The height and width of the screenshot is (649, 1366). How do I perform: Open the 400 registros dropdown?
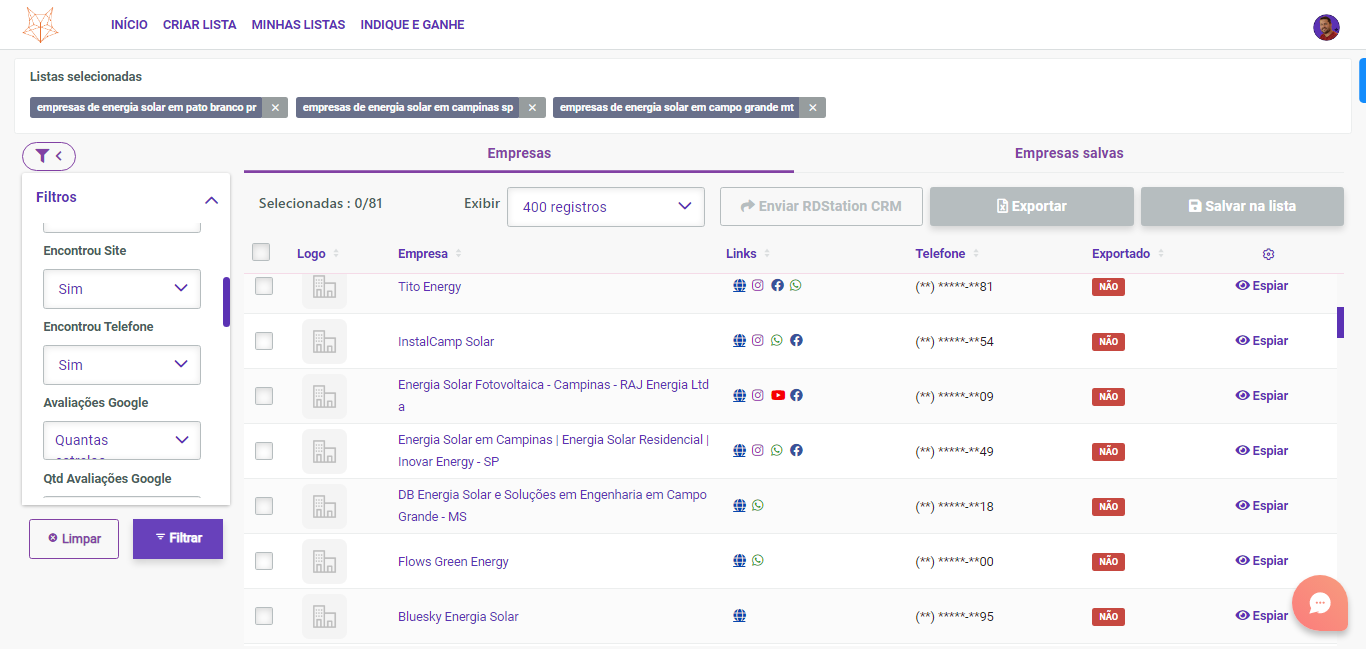[x=605, y=207]
